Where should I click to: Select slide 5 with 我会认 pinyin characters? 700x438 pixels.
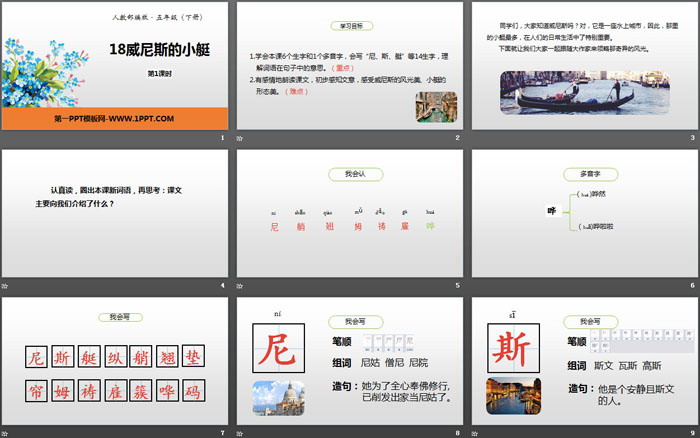click(350, 213)
